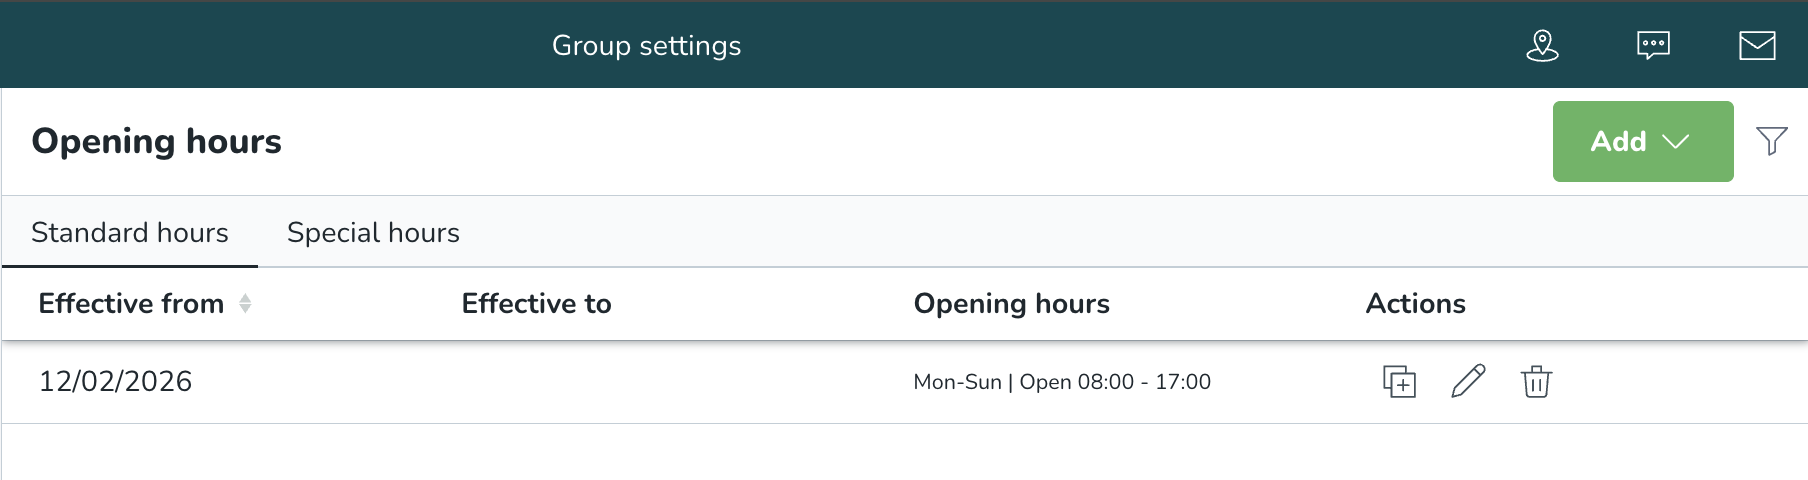Click the Opening hours column header

[1011, 304]
